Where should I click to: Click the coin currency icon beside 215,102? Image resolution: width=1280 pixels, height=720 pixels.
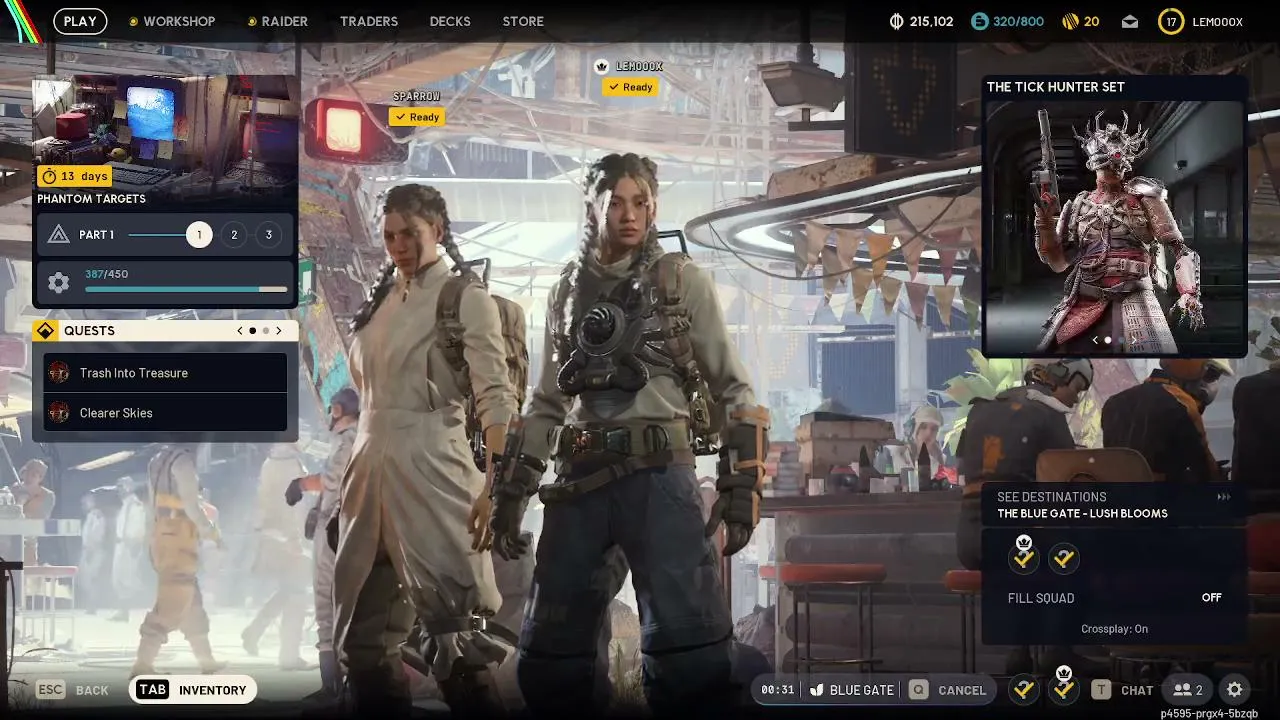[x=896, y=21]
